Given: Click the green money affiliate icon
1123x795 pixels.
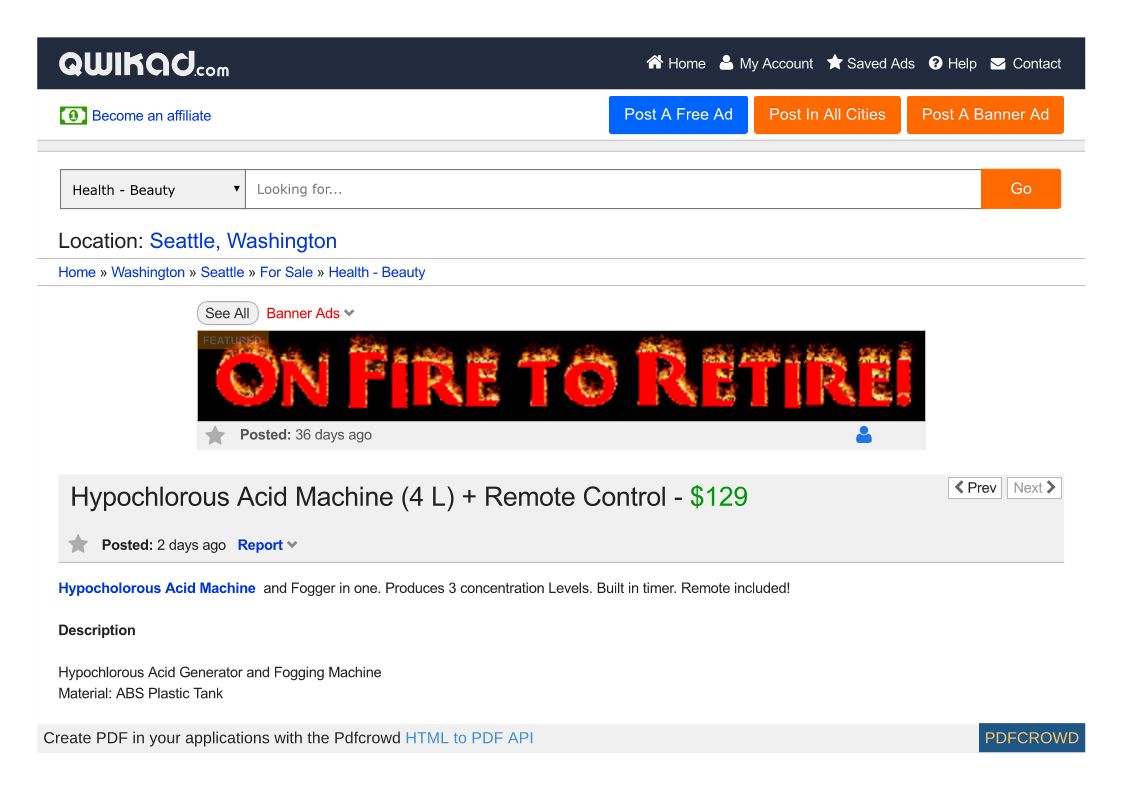Looking at the screenshot, I should point(73,116).
